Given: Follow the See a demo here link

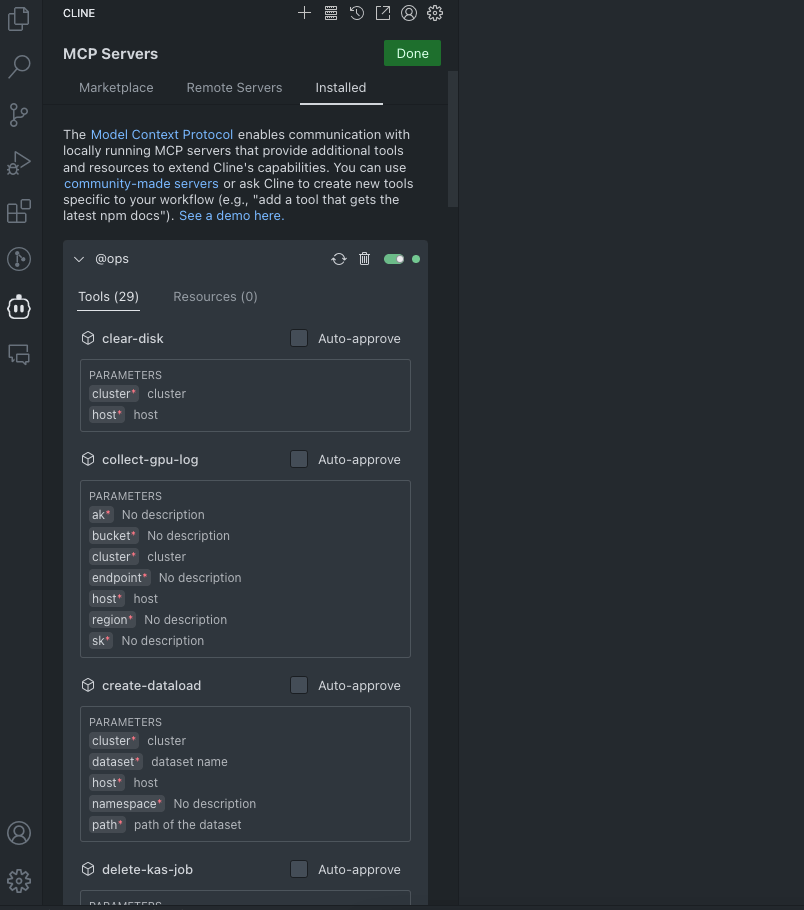Looking at the screenshot, I should [232, 216].
